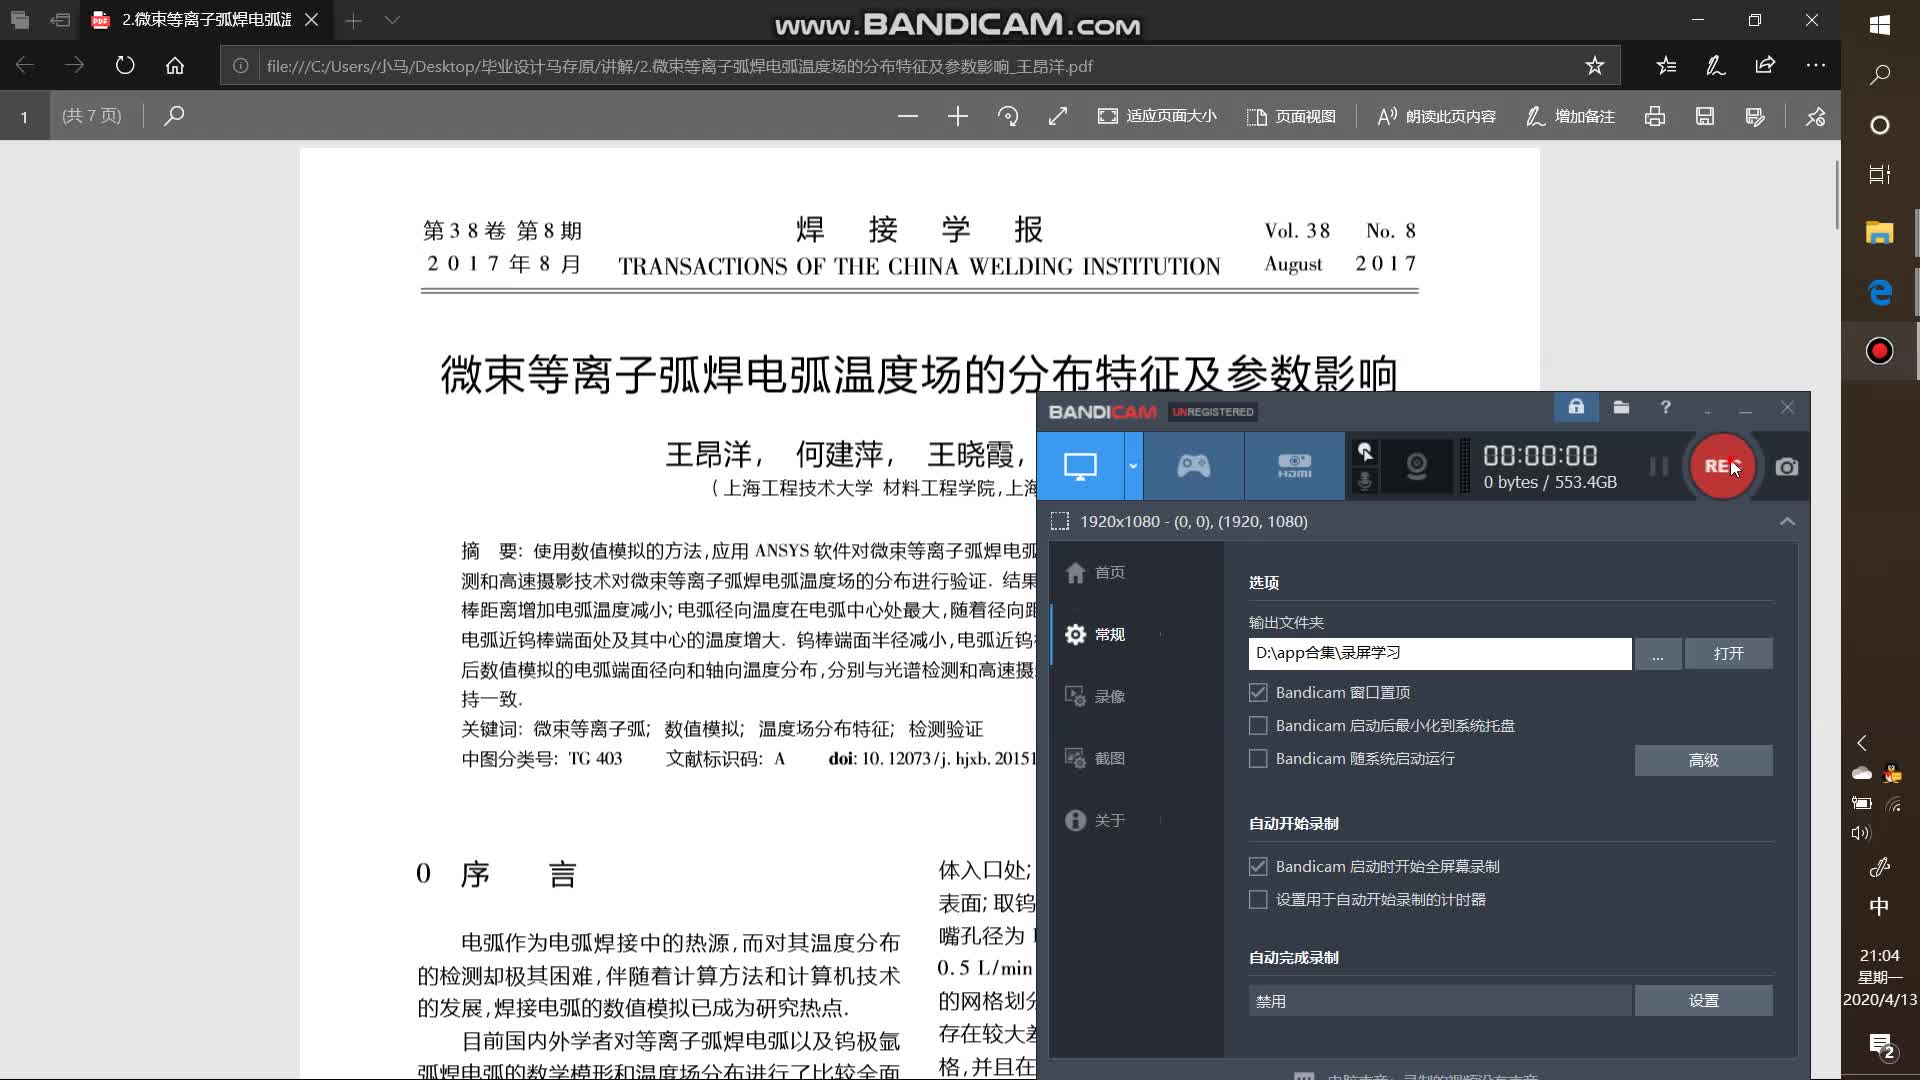This screenshot has height=1080, width=1920.
Task: Go to Edge home page
Action: coord(175,66)
